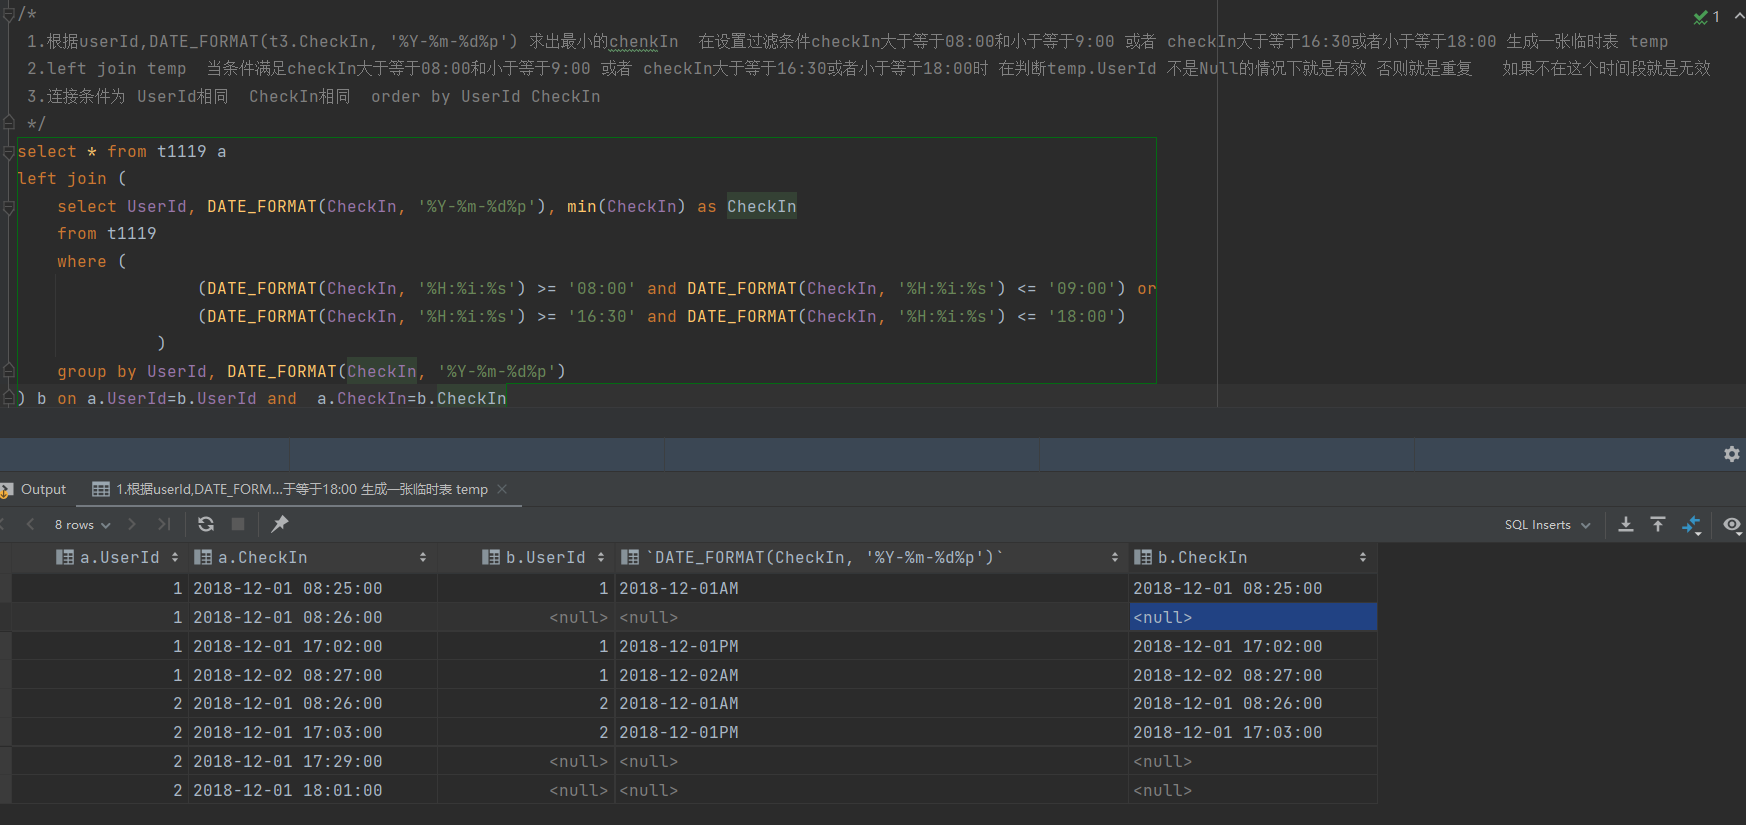Switch to the temp query result tab

301,489
